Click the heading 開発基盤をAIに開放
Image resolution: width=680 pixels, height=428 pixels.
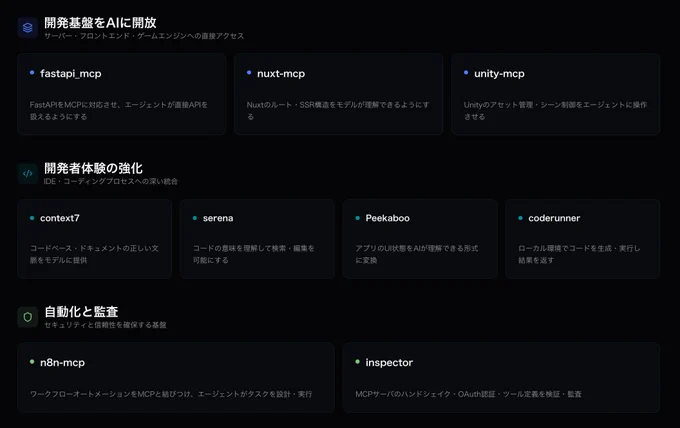(x=100, y=23)
